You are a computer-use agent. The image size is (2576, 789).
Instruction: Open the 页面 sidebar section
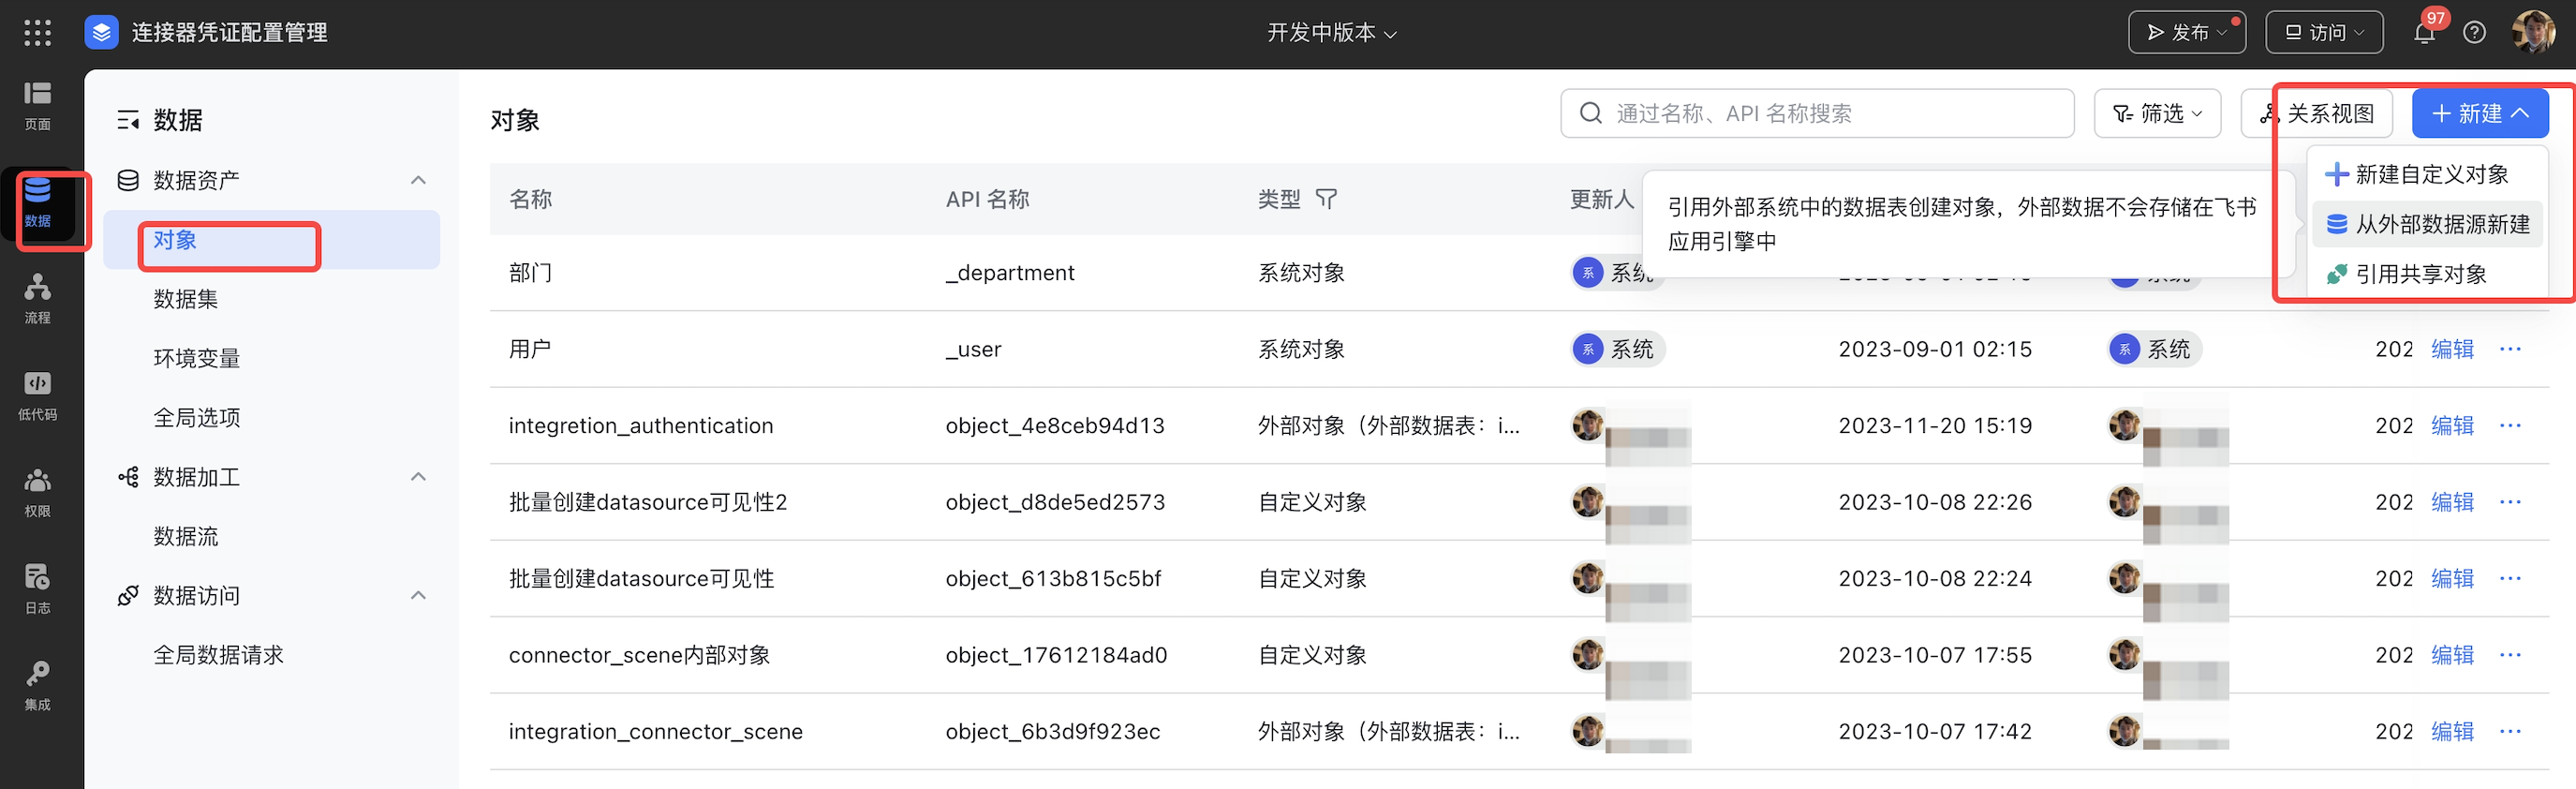(37, 106)
